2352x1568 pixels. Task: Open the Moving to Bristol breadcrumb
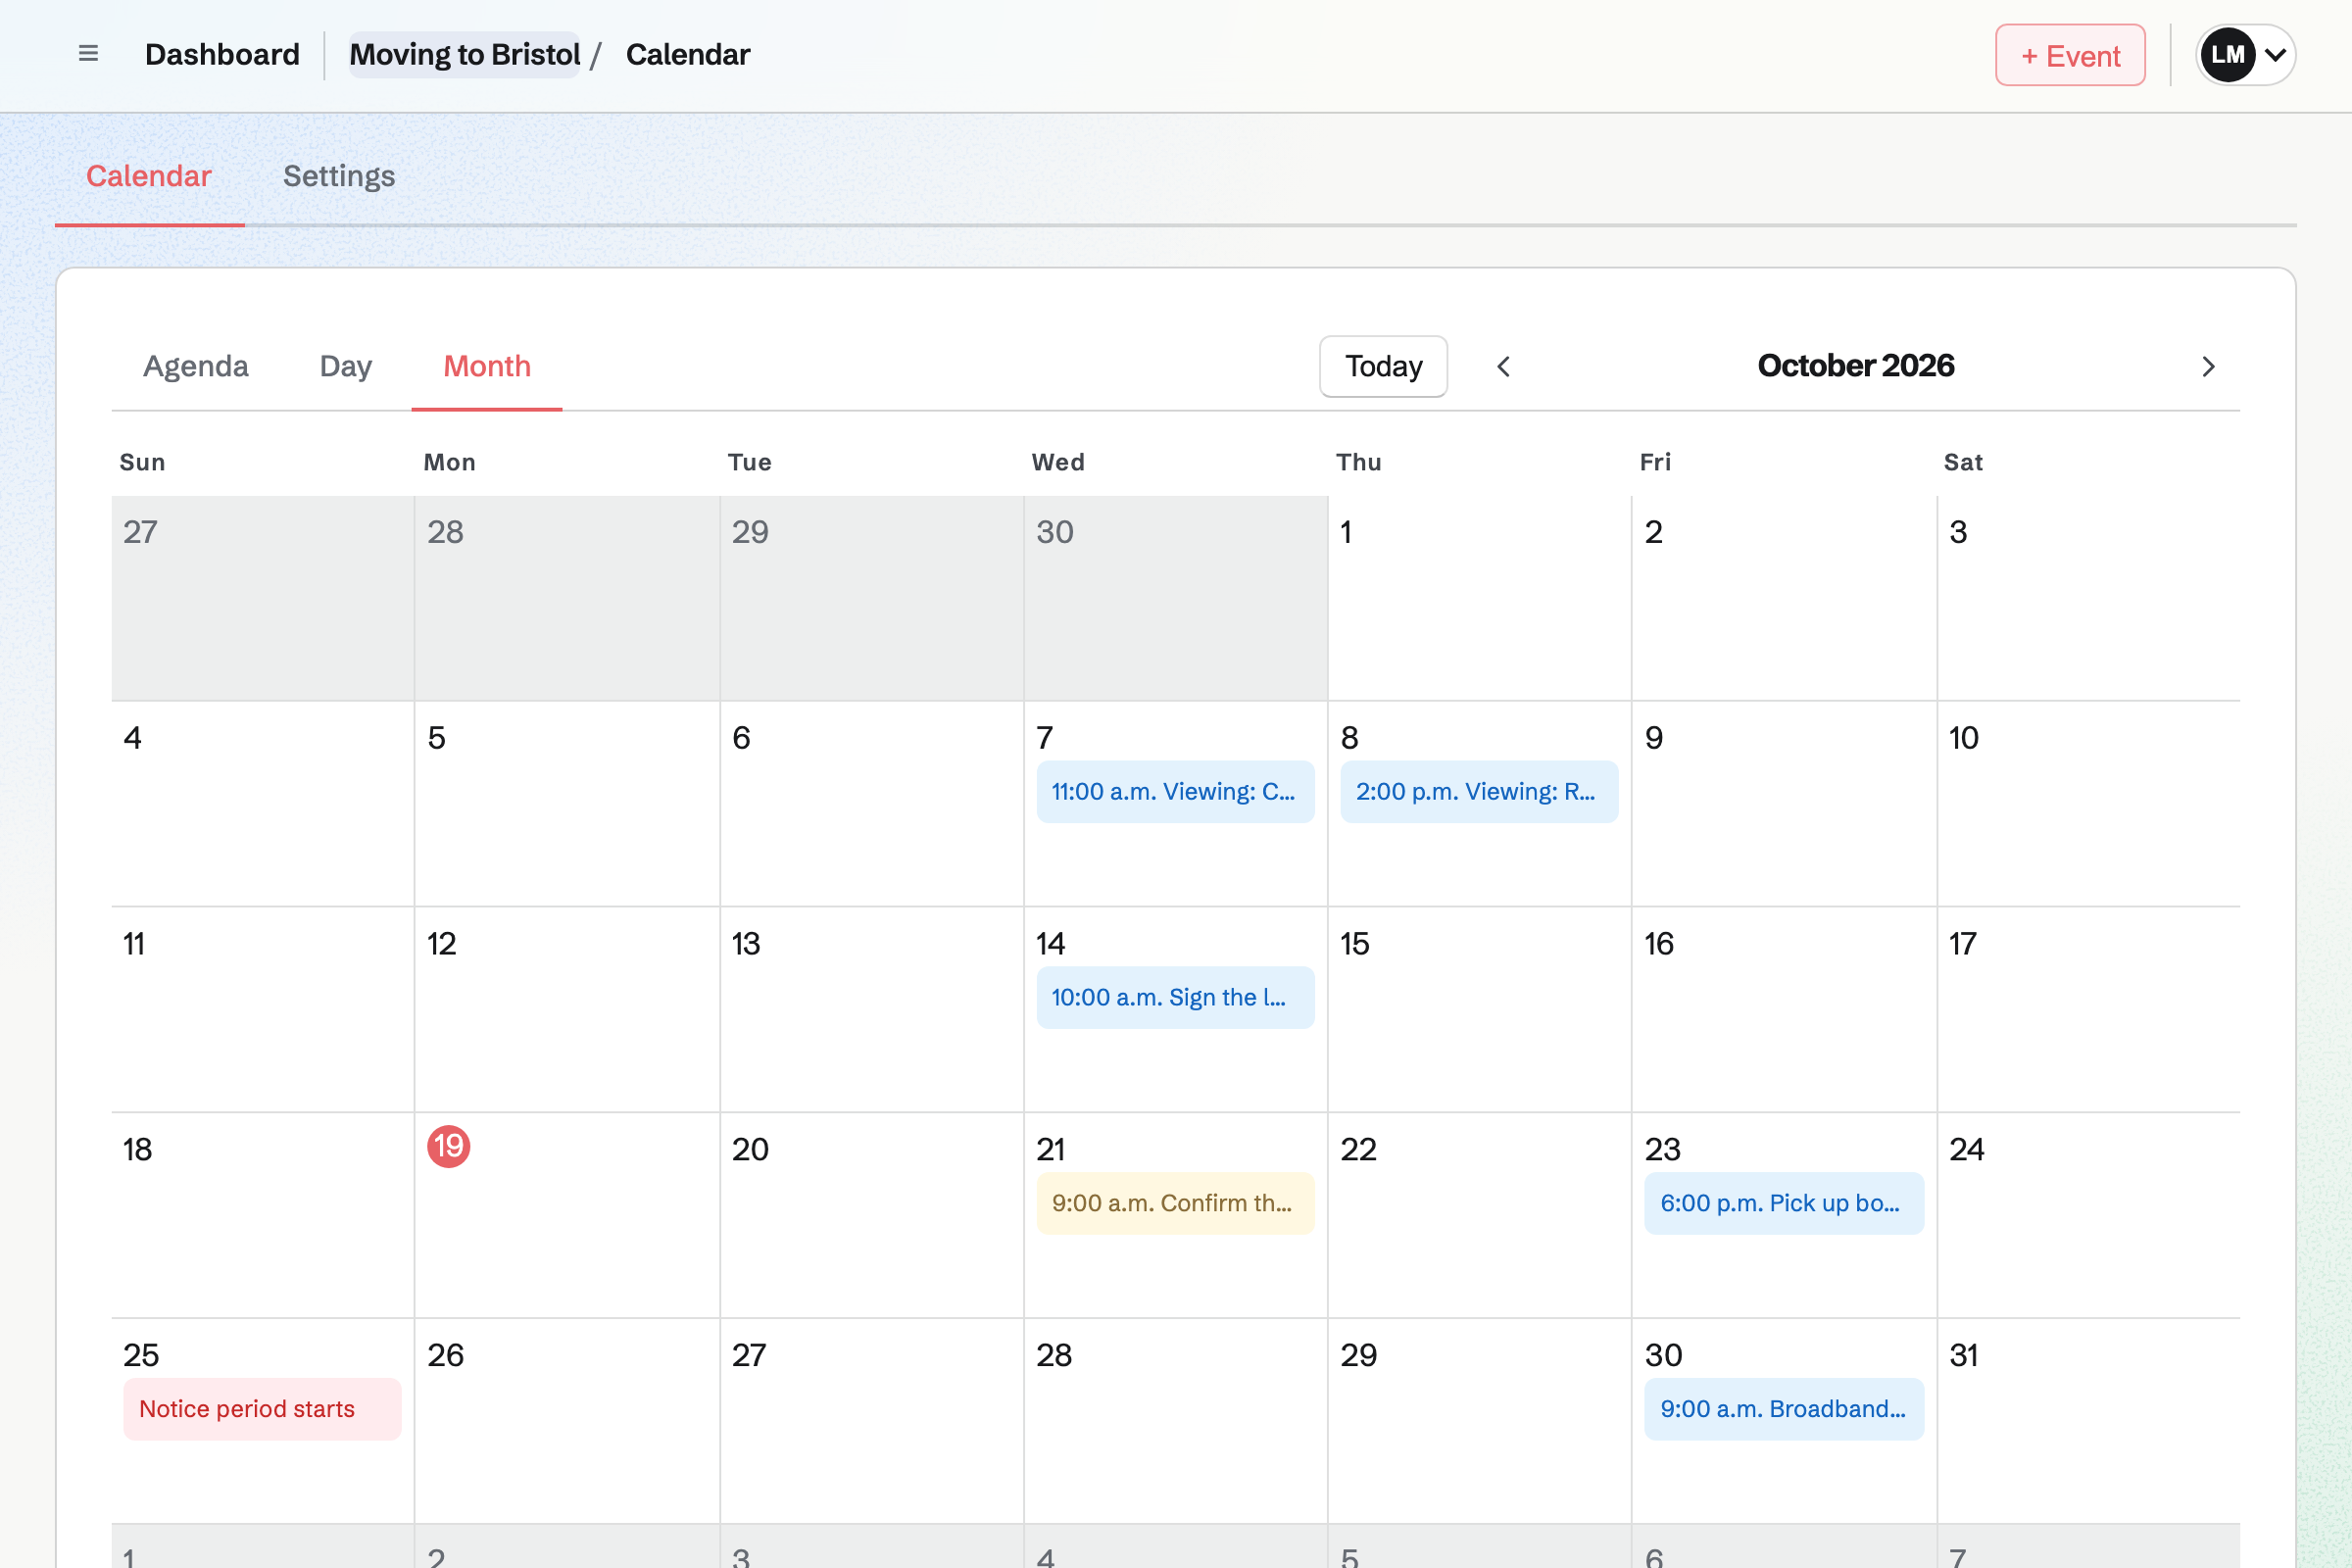[465, 55]
